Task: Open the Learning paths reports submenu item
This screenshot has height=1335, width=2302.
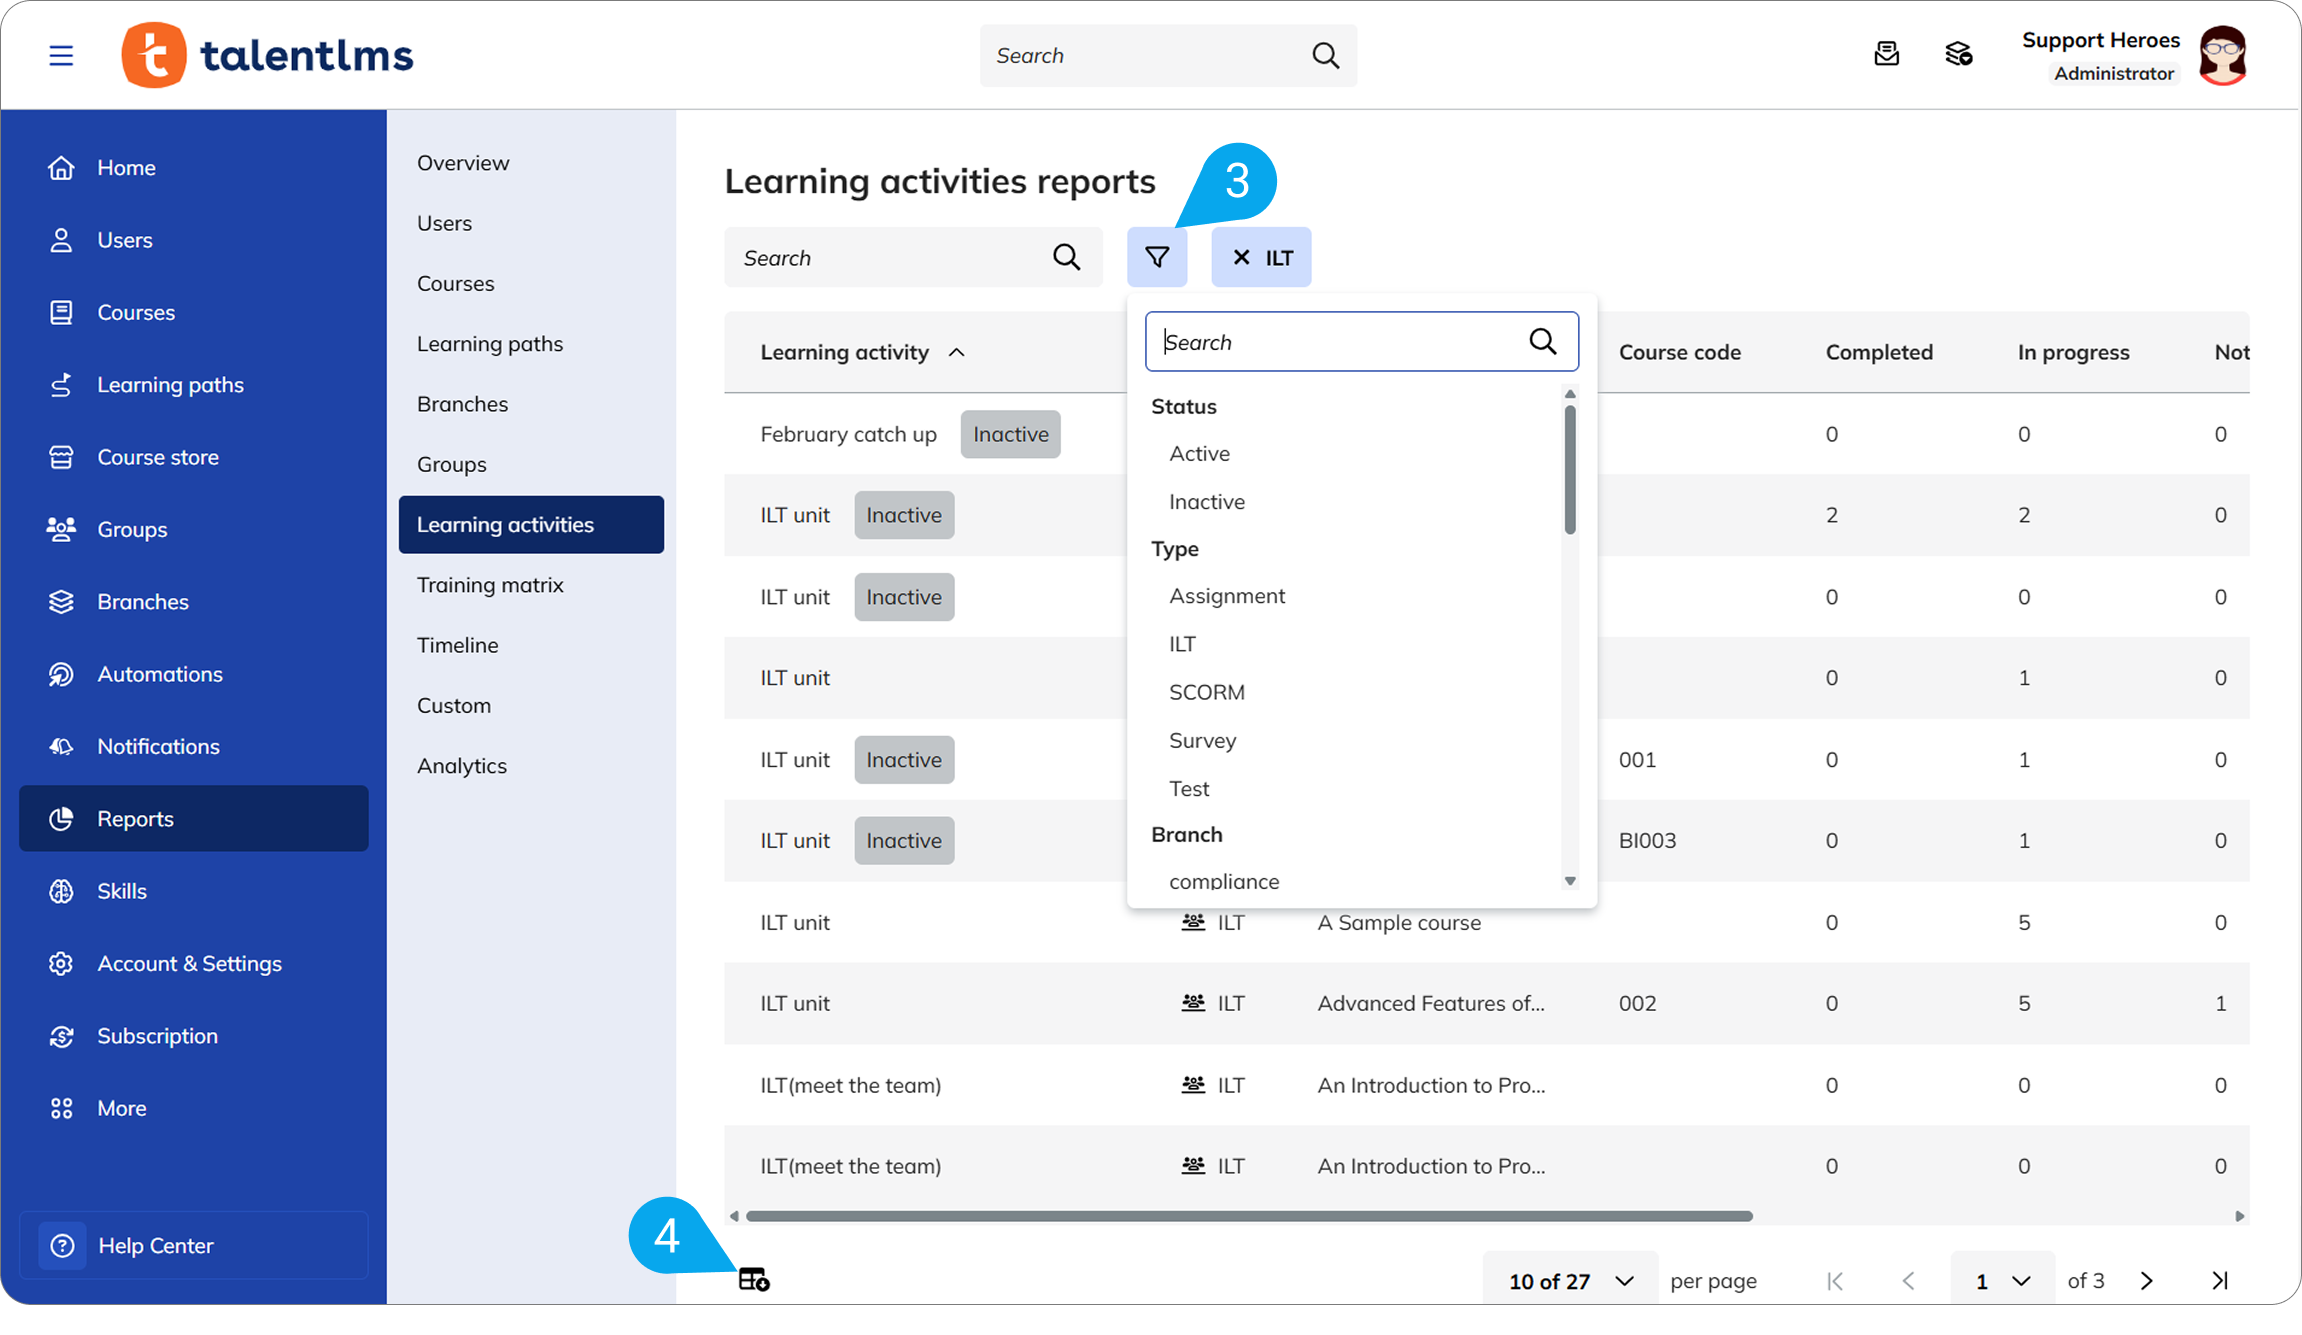Action: [490, 343]
